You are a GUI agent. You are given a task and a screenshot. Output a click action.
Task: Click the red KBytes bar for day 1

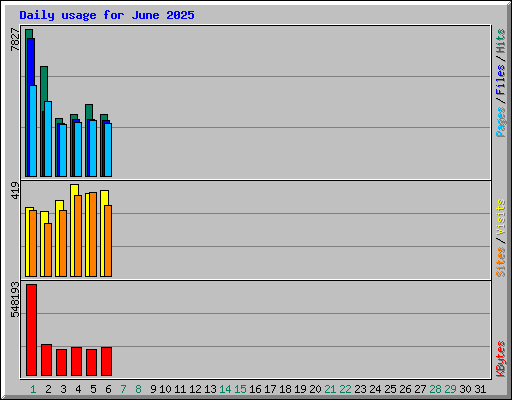pyautogui.click(x=32, y=330)
